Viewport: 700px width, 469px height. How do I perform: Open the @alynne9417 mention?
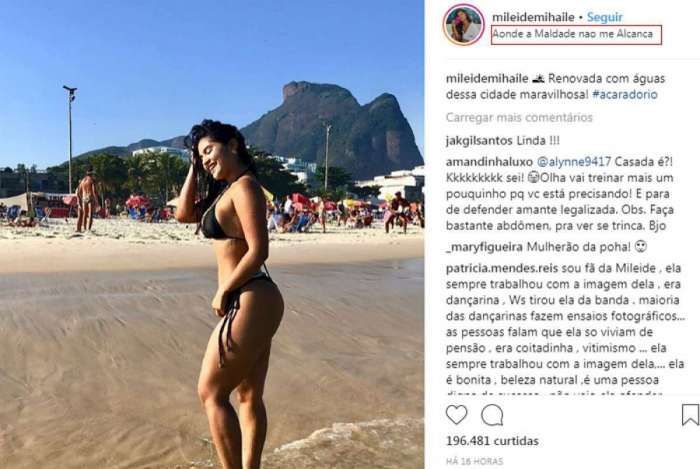573,162
